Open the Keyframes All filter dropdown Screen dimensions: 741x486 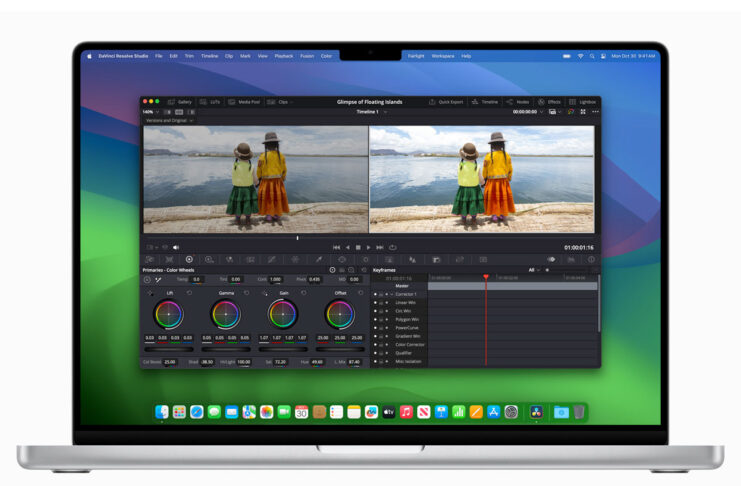[534, 270]
